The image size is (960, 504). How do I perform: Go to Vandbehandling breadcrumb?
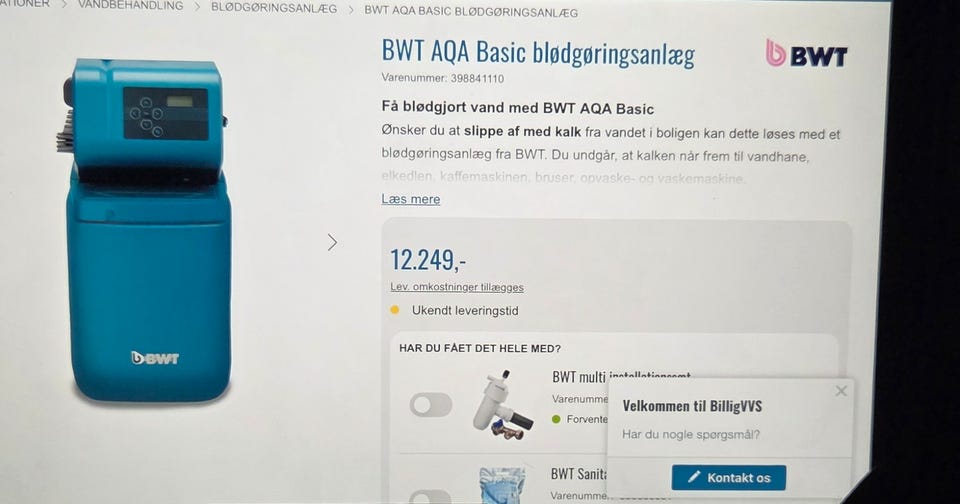(130, 6)
